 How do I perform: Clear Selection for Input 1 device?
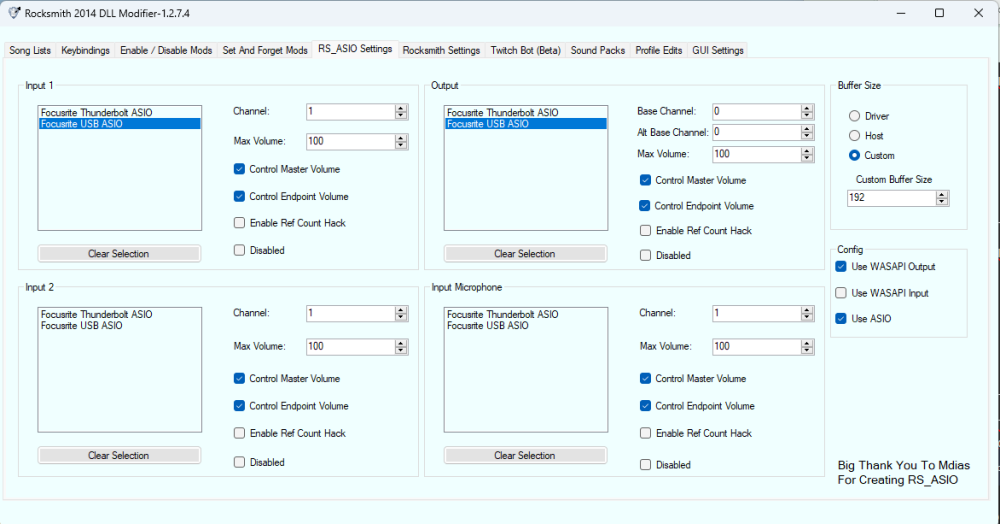tap(118, 254)
